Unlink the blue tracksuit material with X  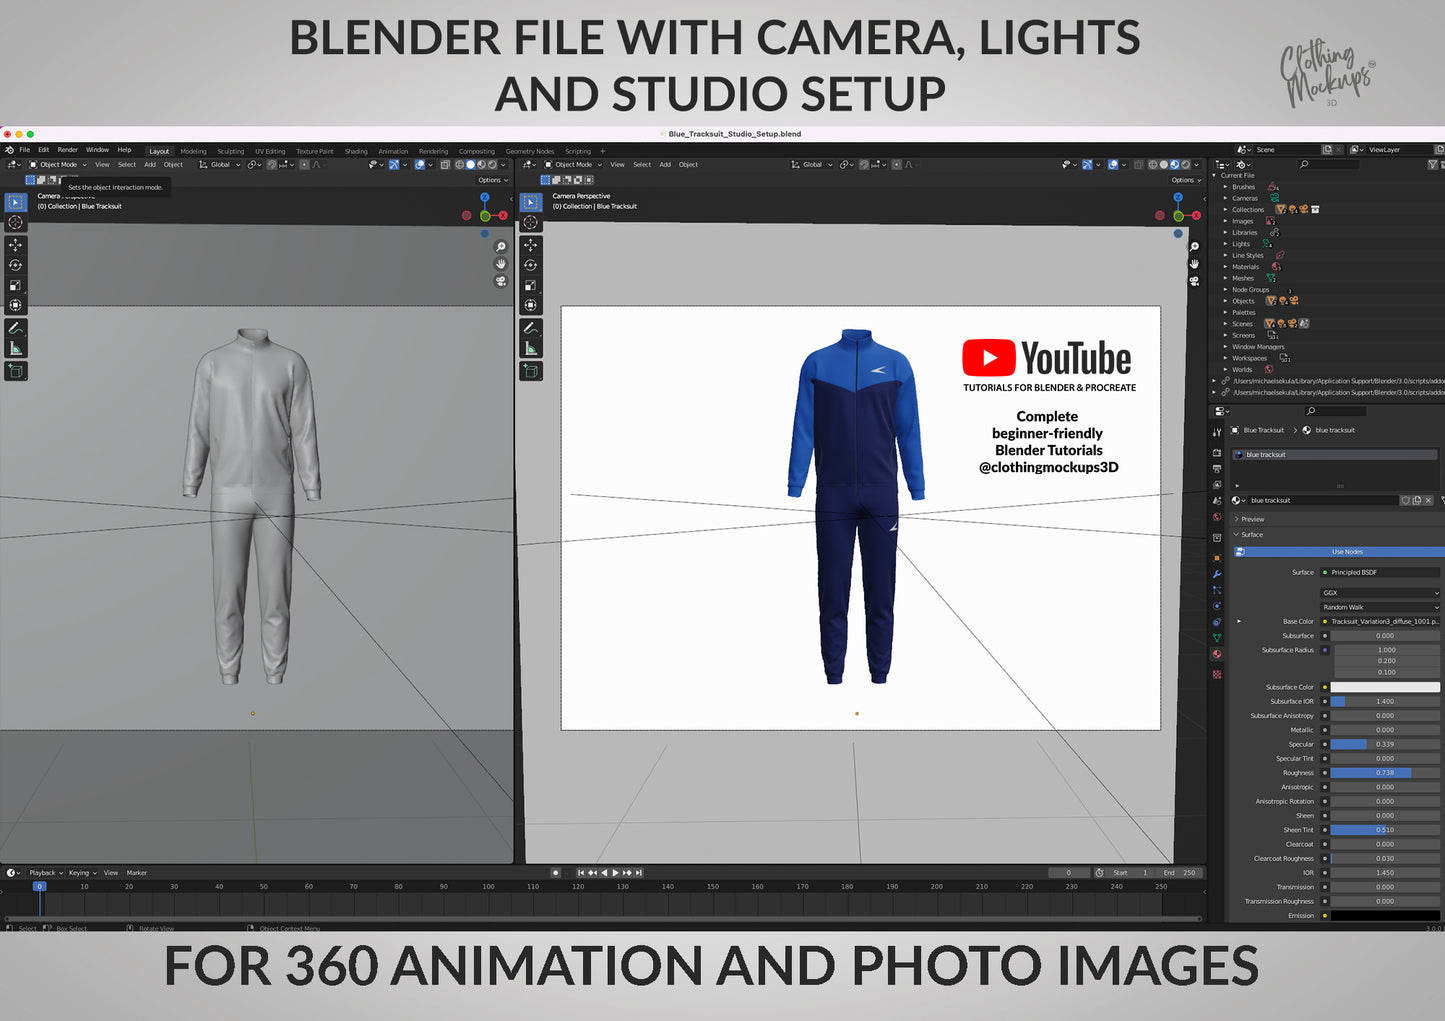[x=1429, y=500]
